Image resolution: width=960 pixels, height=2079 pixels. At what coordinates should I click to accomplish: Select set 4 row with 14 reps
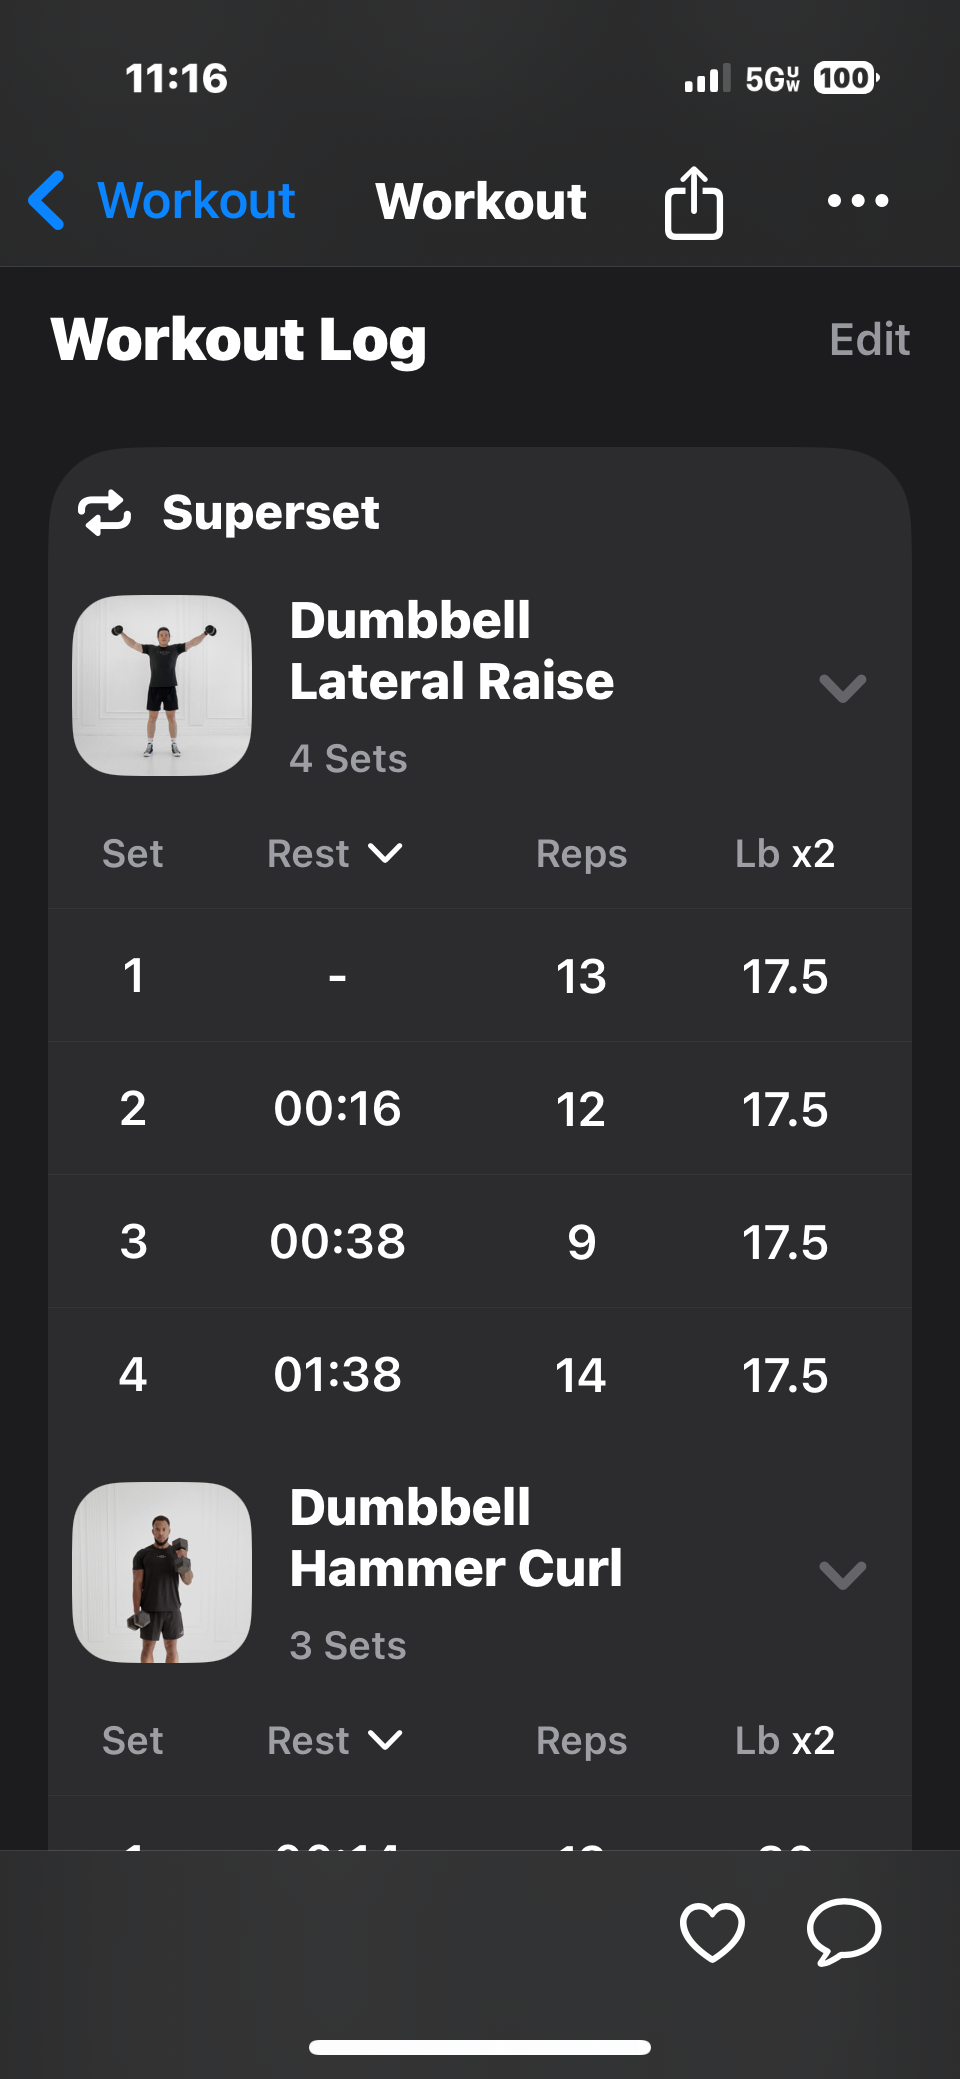(480, 1375)
